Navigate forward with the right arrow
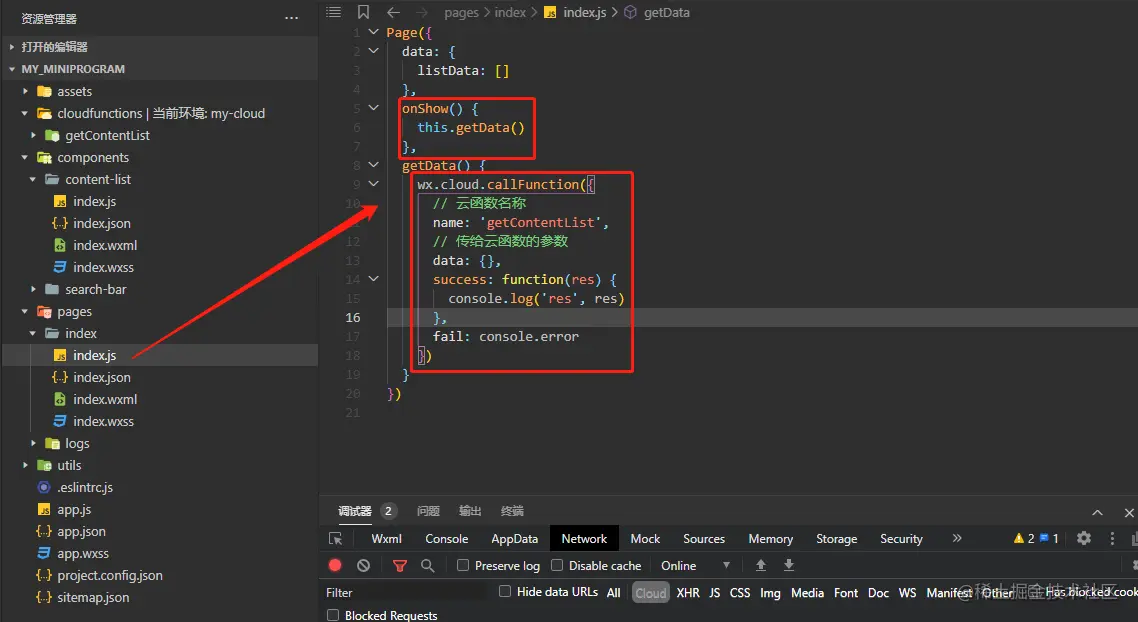The width and height of the screenshot is (1138, 622). tap(422, 12)
